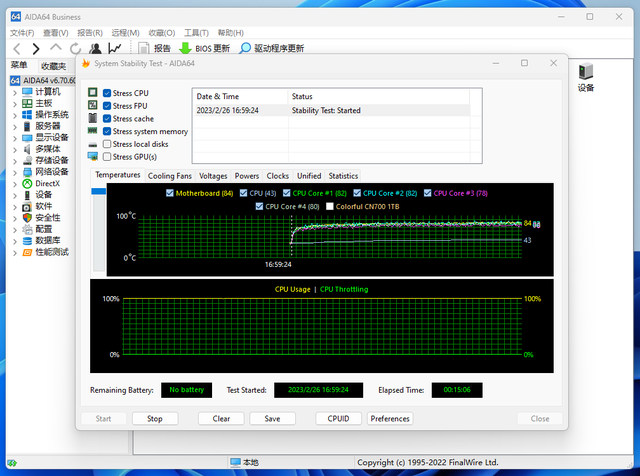Open the 工具(T) menu
Screen dimensions: 640x476
[x=196, y=32]
